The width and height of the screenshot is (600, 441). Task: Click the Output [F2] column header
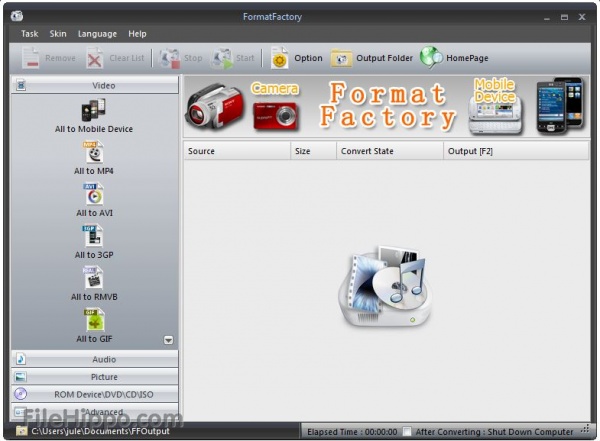pos(516,151)
